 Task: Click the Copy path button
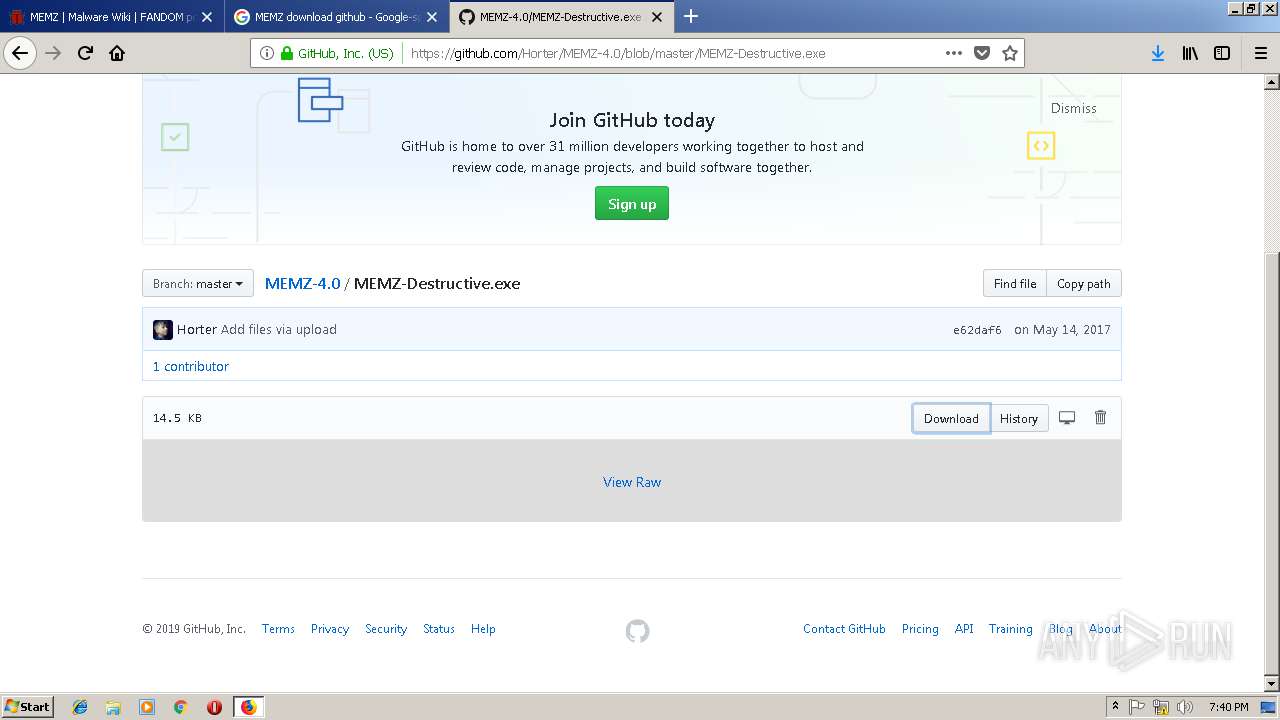click(x=1084, y=283)
